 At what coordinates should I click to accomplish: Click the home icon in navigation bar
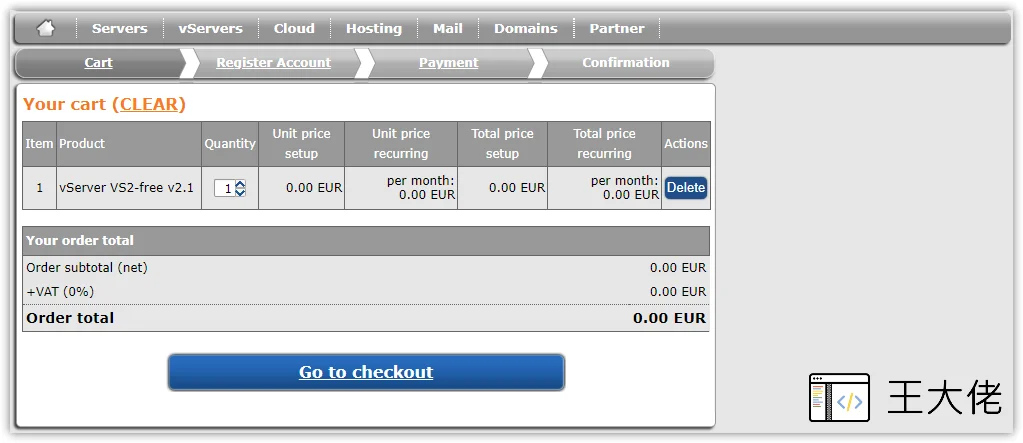pyautogui.click(x=45, y=28)
